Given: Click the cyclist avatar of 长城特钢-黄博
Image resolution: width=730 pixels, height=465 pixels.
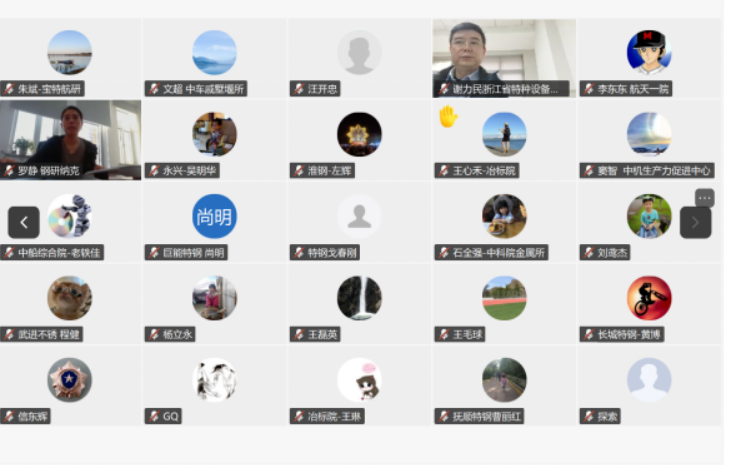Looking at the screenshot, I should 649,298.
